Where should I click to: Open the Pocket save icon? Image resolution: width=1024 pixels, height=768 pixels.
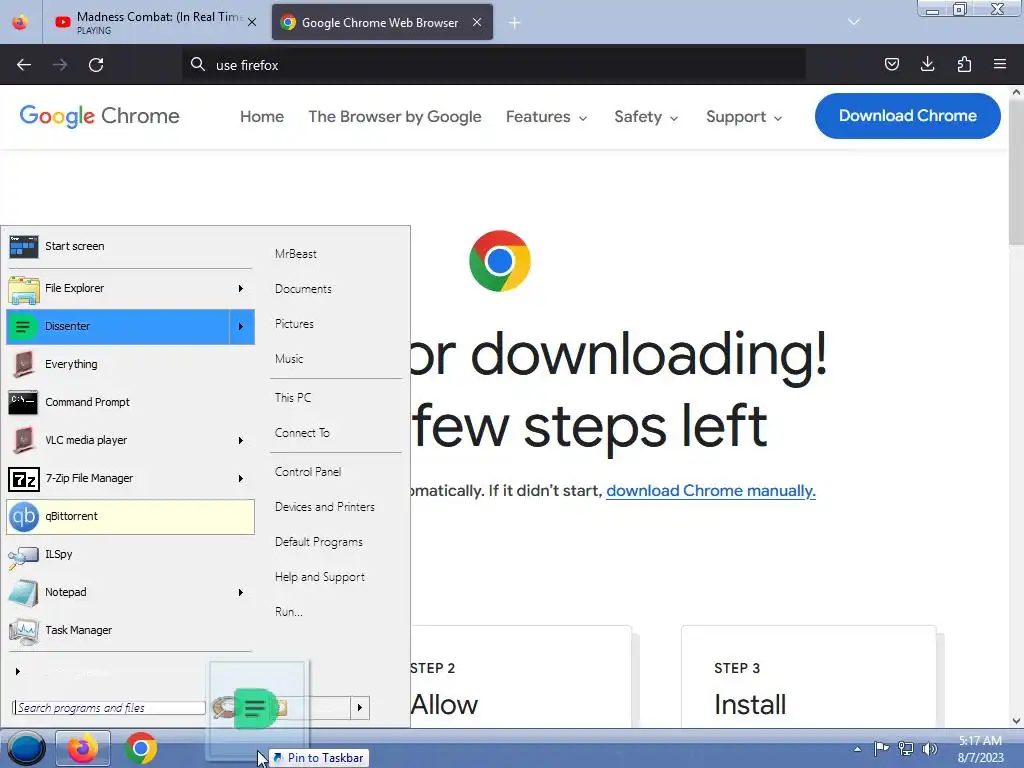pyautogui.click(x=891, y=64)
